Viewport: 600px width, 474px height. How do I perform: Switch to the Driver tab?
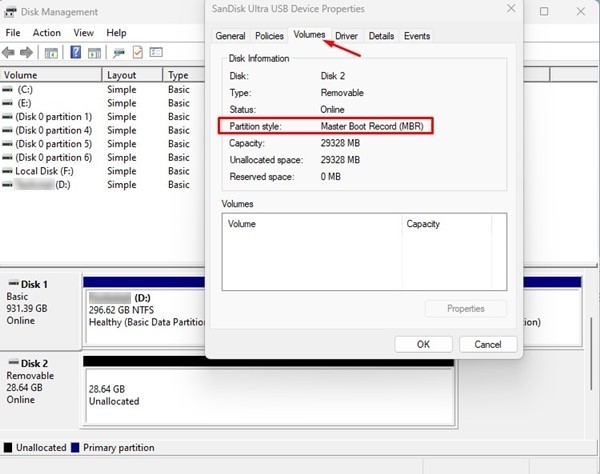346,36
